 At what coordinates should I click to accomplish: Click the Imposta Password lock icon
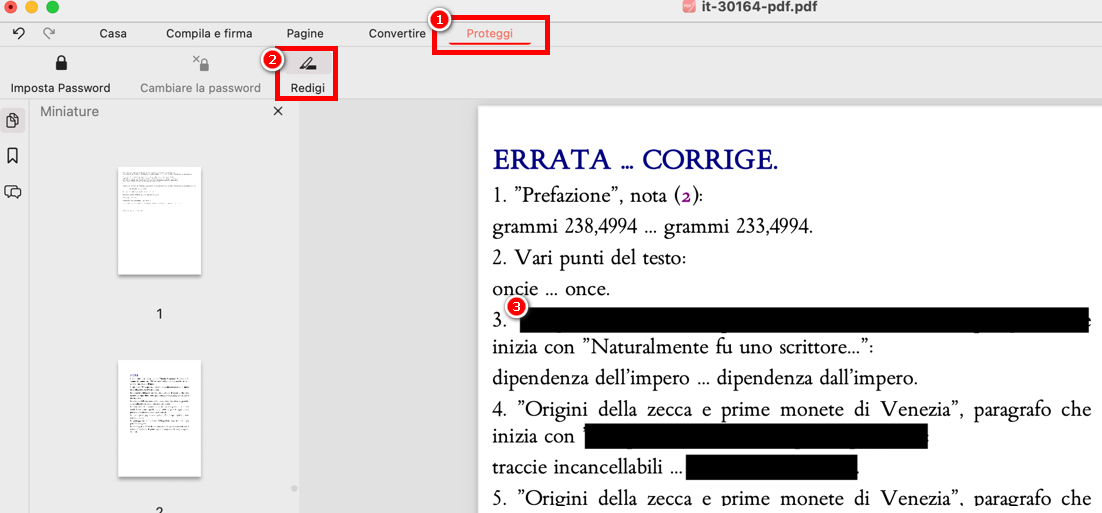(61, 64)
